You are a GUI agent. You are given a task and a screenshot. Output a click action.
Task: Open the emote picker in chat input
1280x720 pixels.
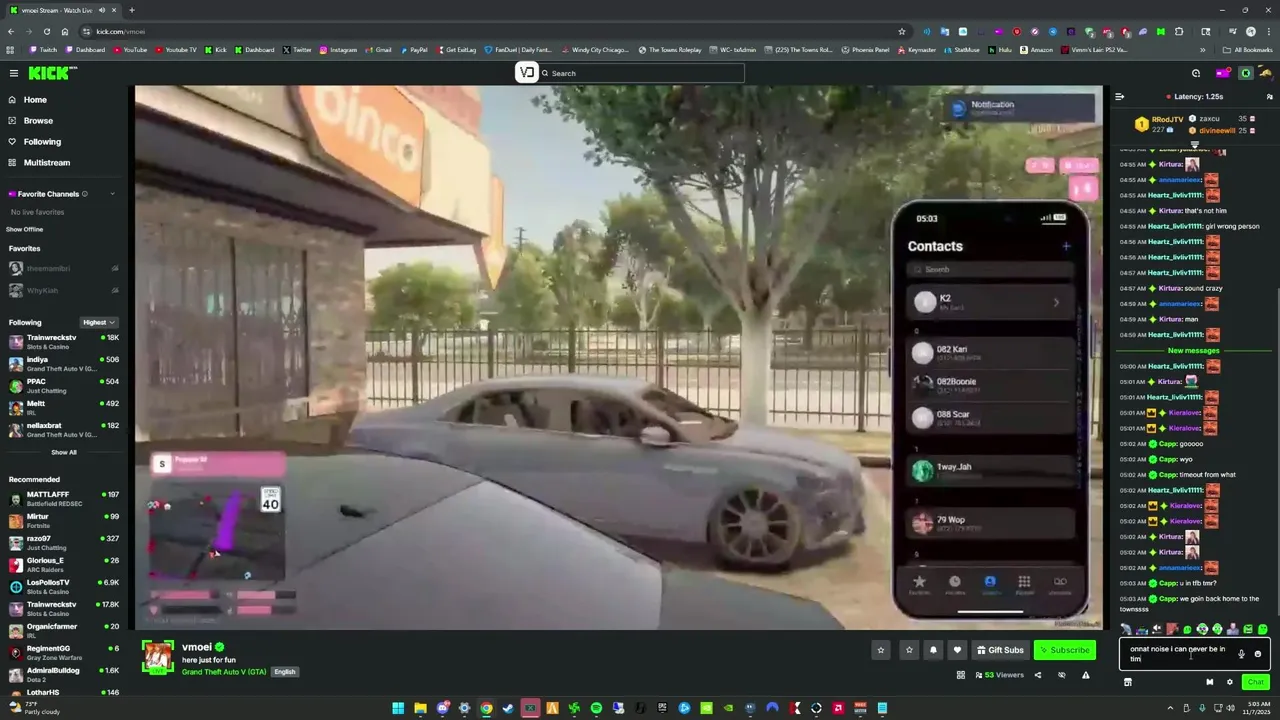(1258, 654)
